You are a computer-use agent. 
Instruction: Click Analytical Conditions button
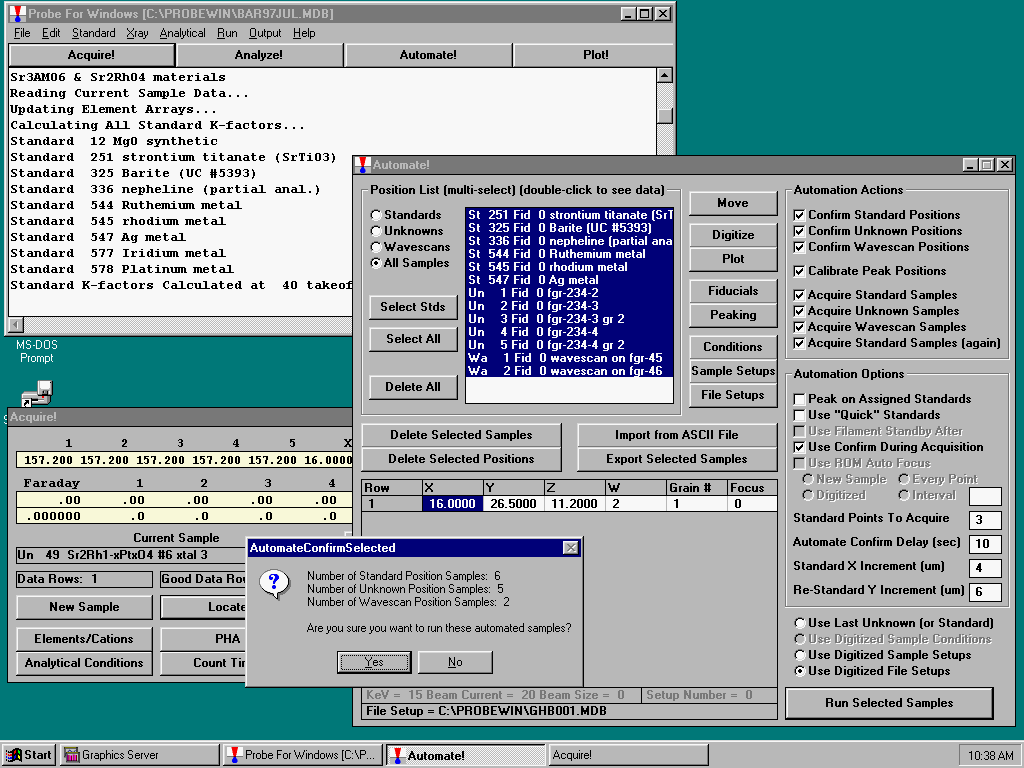(x=84, y=664)
